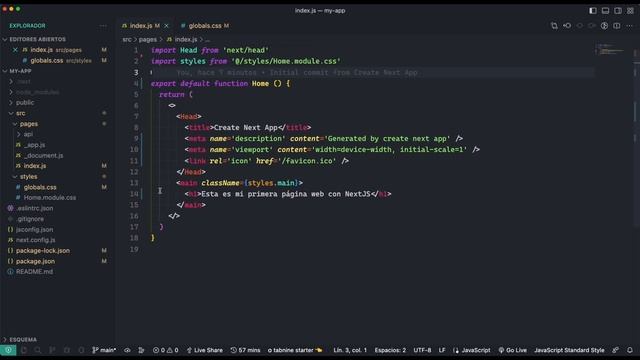This screenshot has height=360, width=640.
Task: Open the package-lock.json file
Action: pyautogui.click(x=42, y=251)
